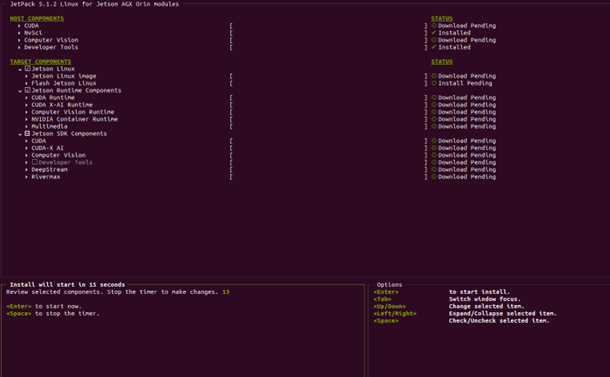Click the status circle for SDK Computer Vision
Image resolution: width=610 pixels, height=377 pixels.
(434, 155)
